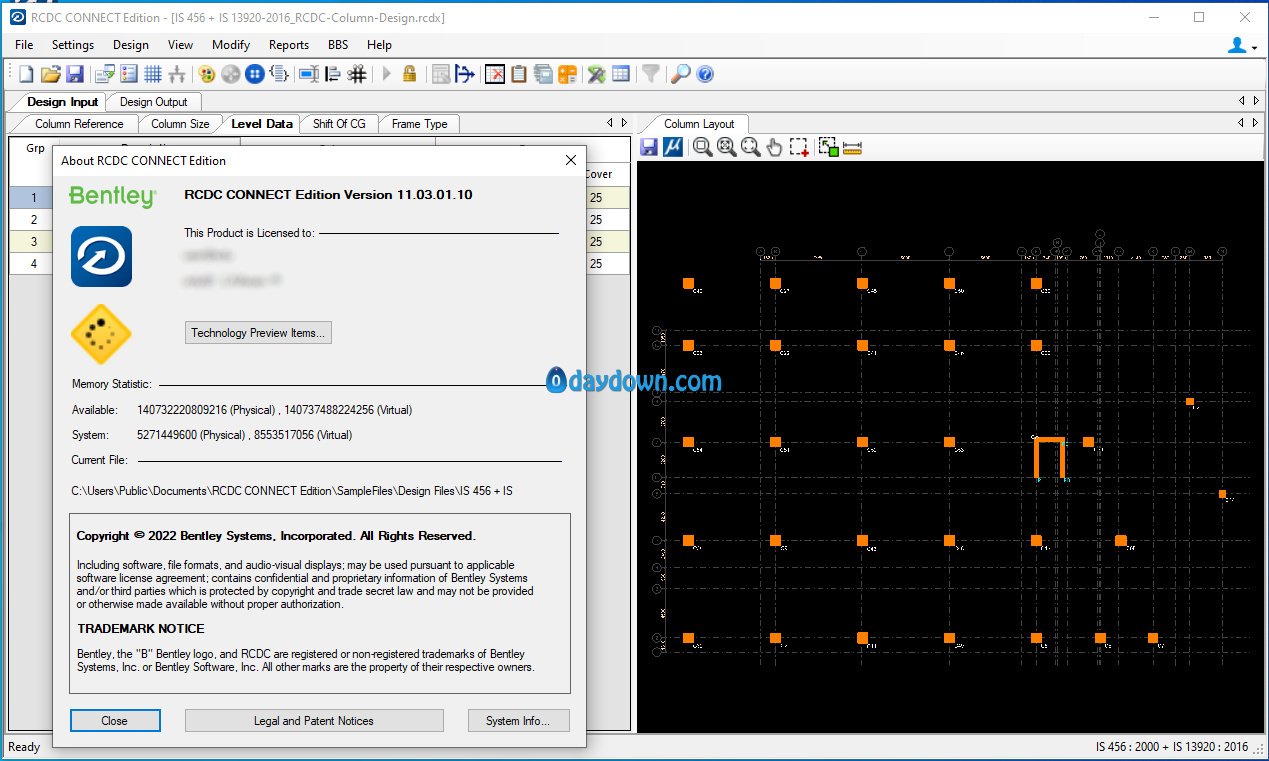Select group row 3 in the Level Data table

(x=34, y=241)
